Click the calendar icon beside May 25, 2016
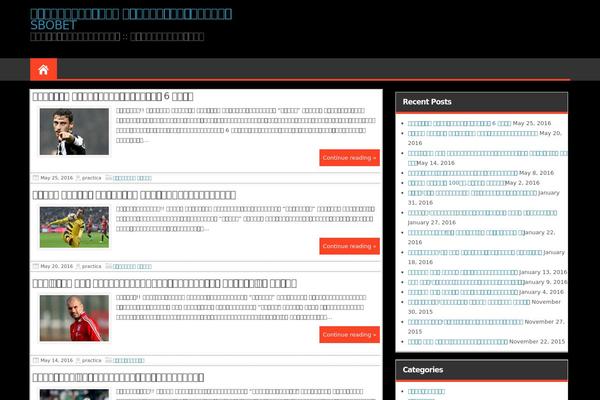 tap(36, 178)
